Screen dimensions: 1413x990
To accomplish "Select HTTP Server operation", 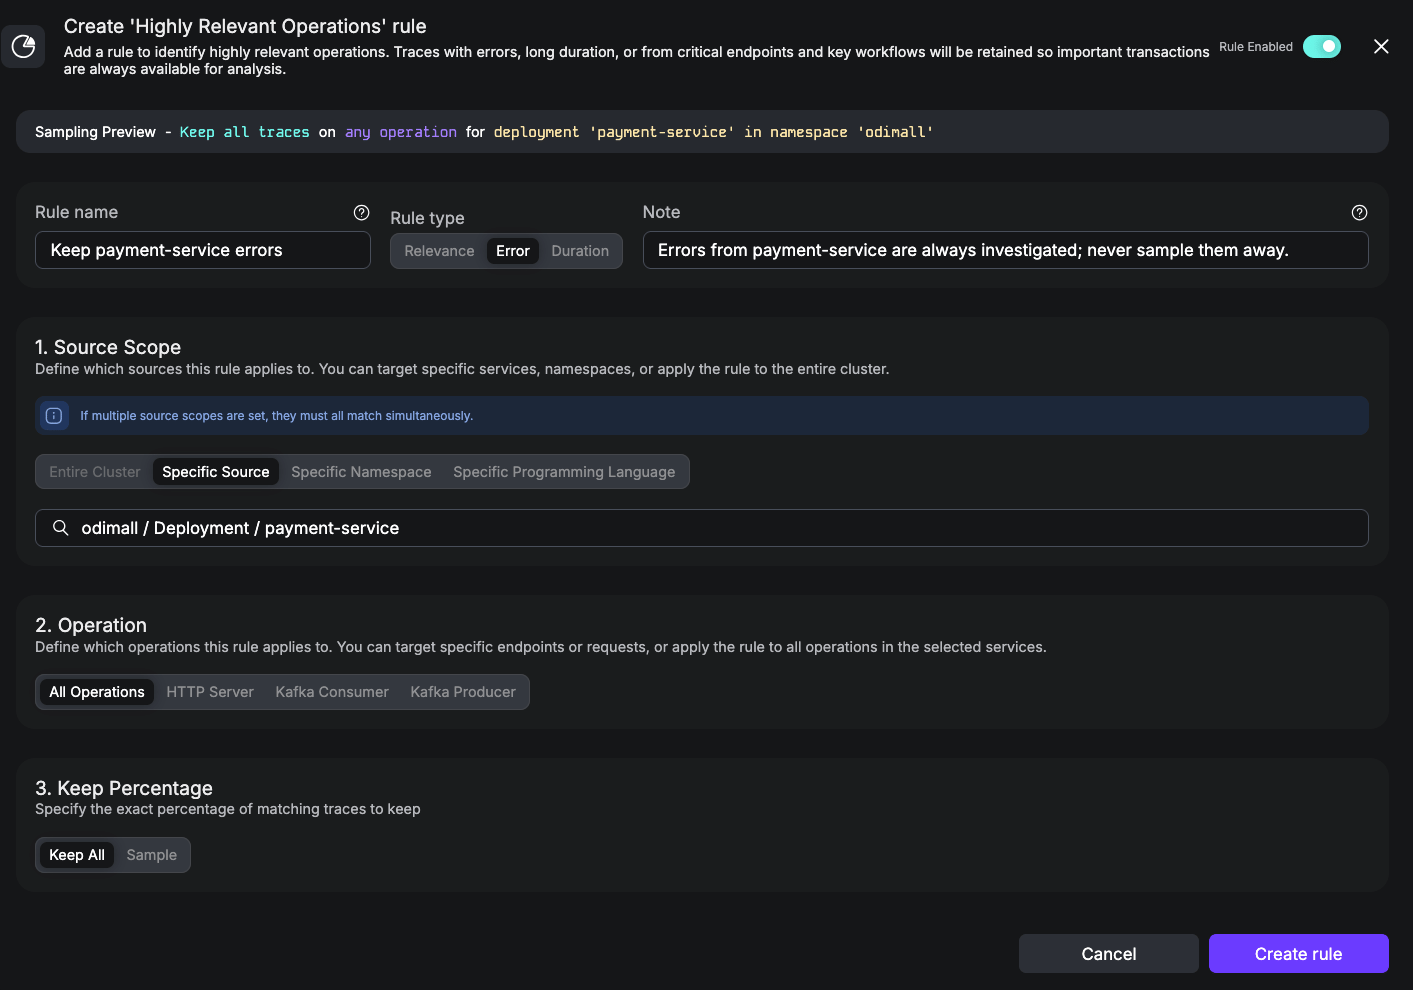I will point(210,692).
